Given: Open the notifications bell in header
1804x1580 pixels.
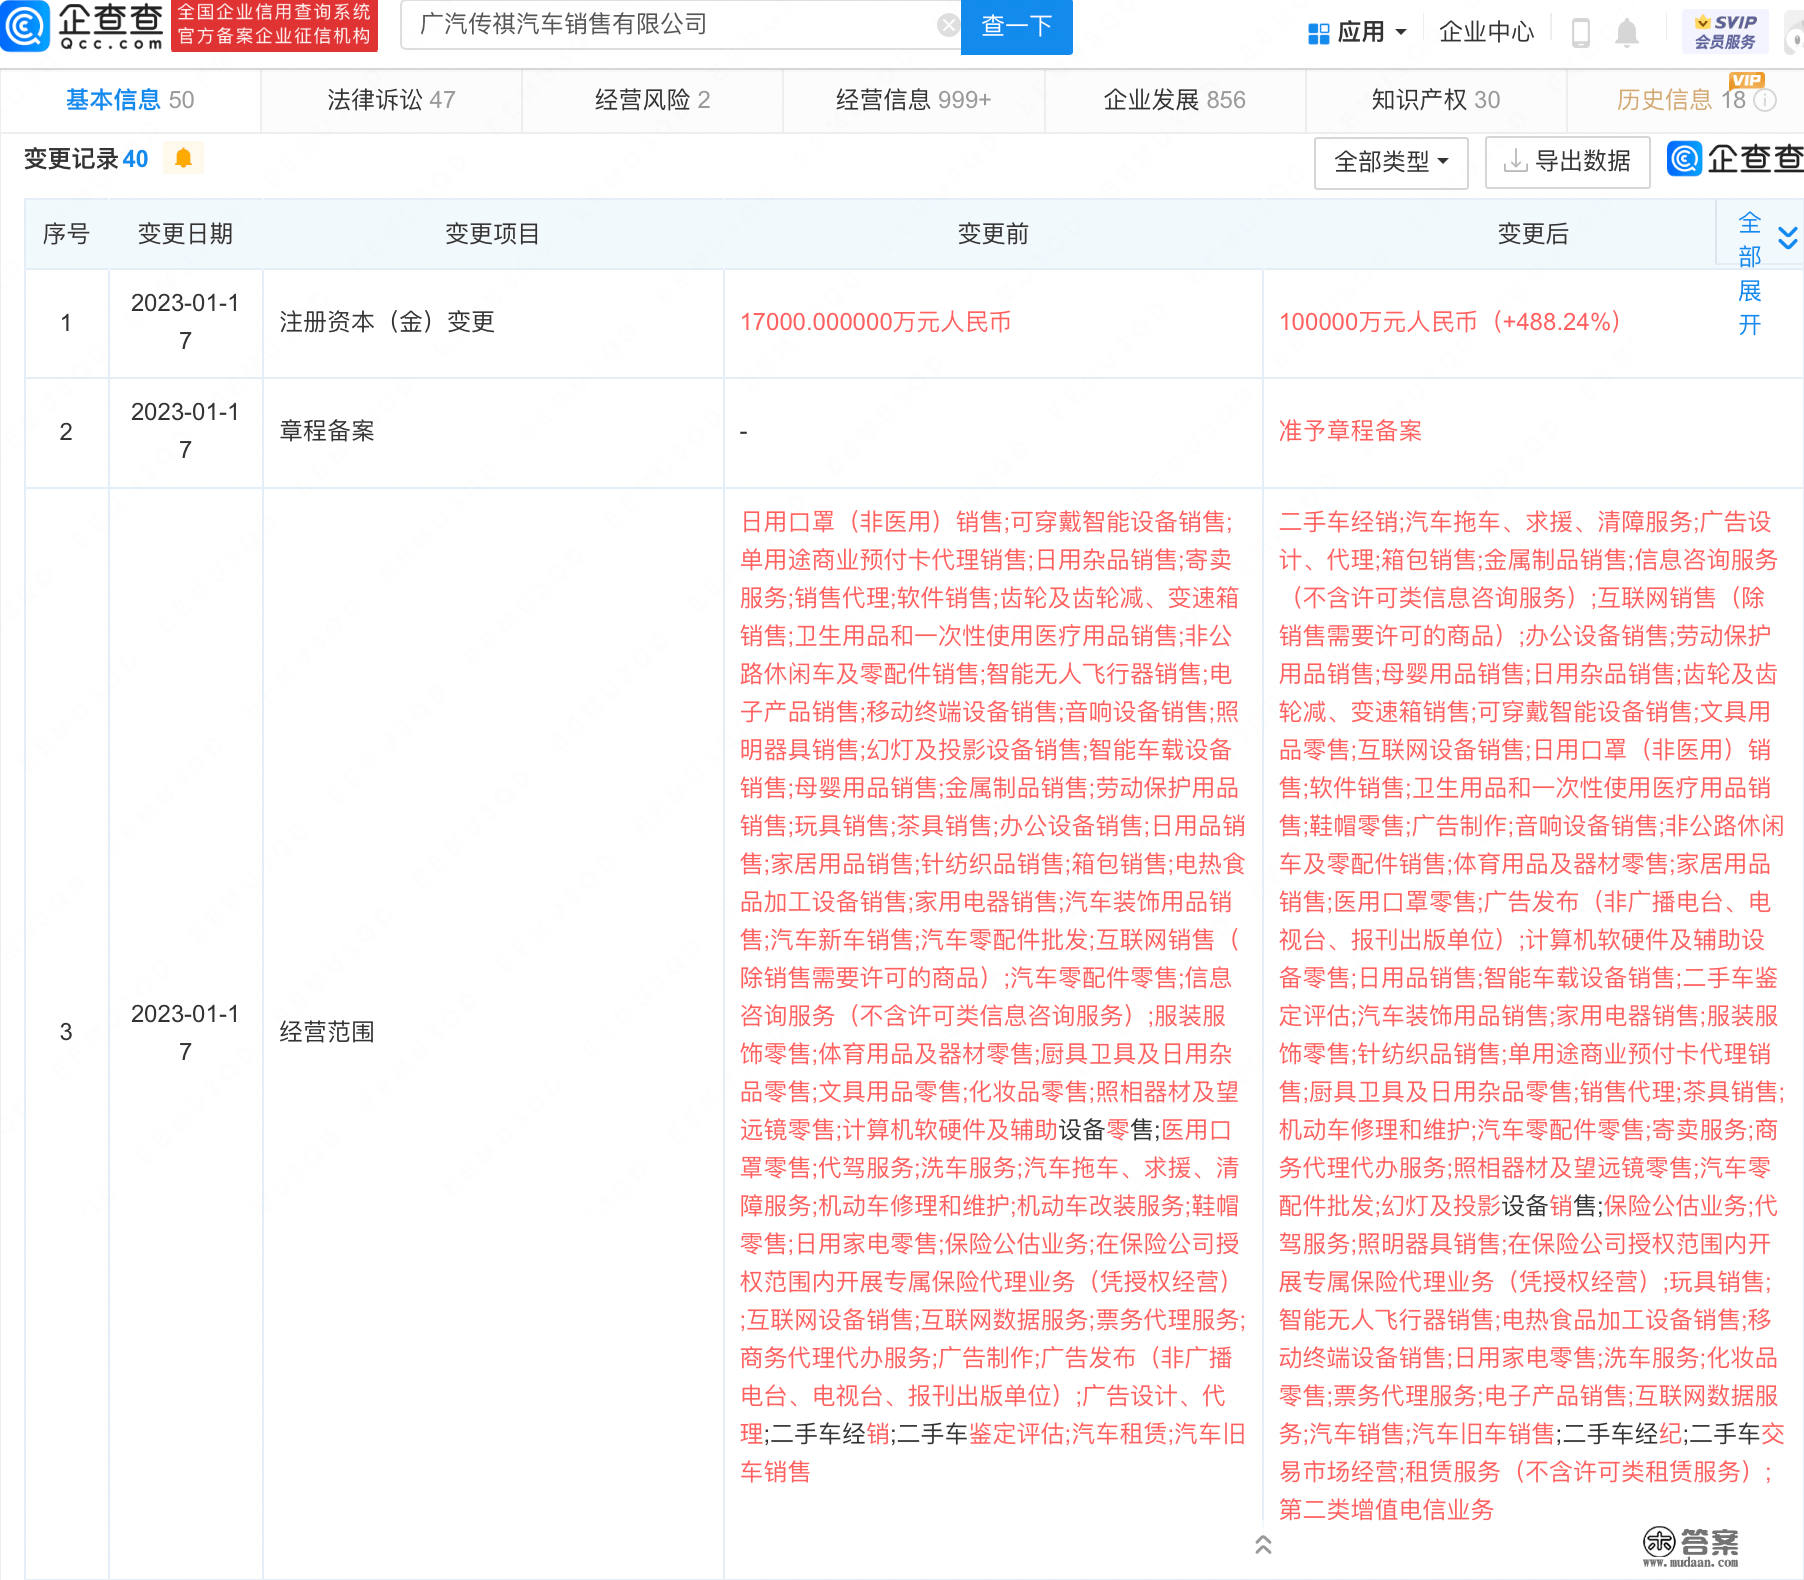Looking at the screenshot, I should coord(1627,32).
